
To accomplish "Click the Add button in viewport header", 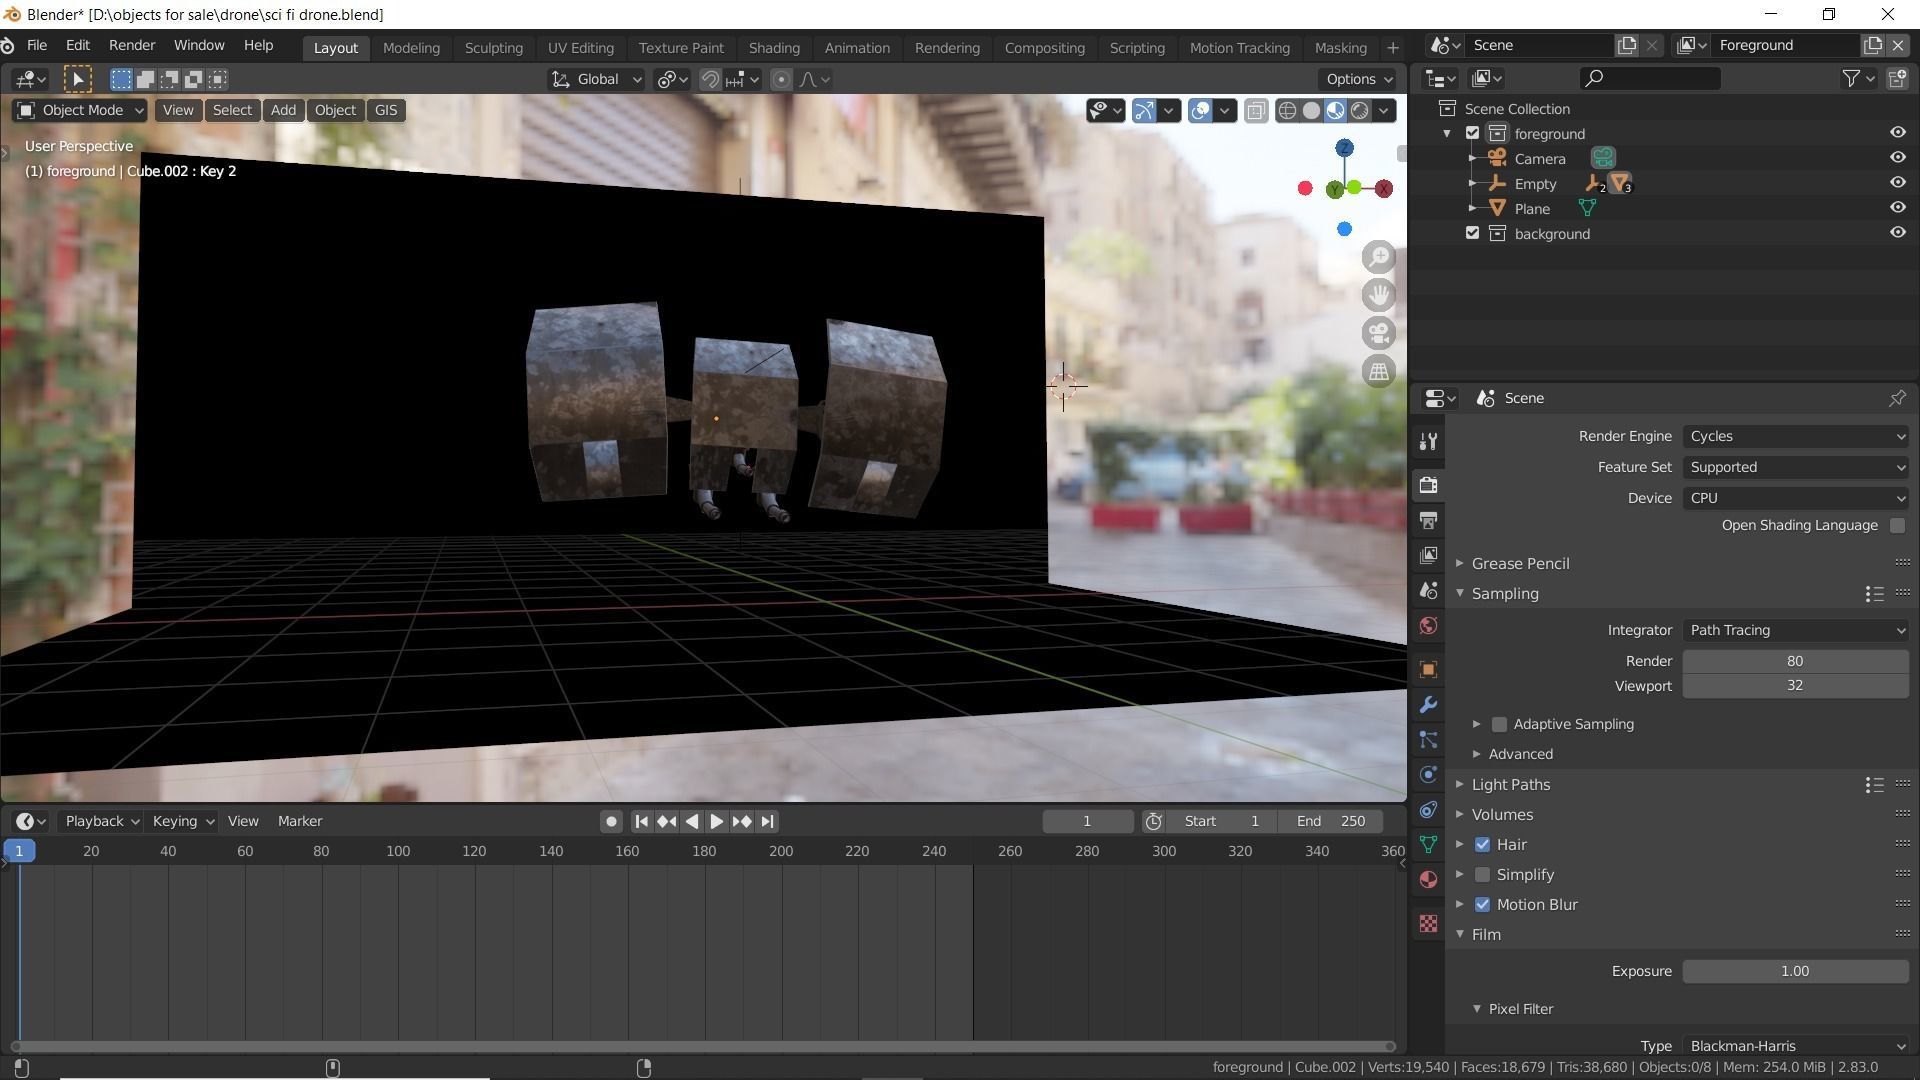I will click(x=283, y=110).
